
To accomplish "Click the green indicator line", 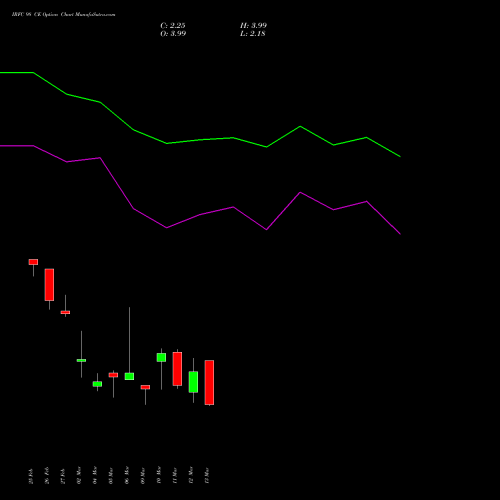I will point(200,140).
